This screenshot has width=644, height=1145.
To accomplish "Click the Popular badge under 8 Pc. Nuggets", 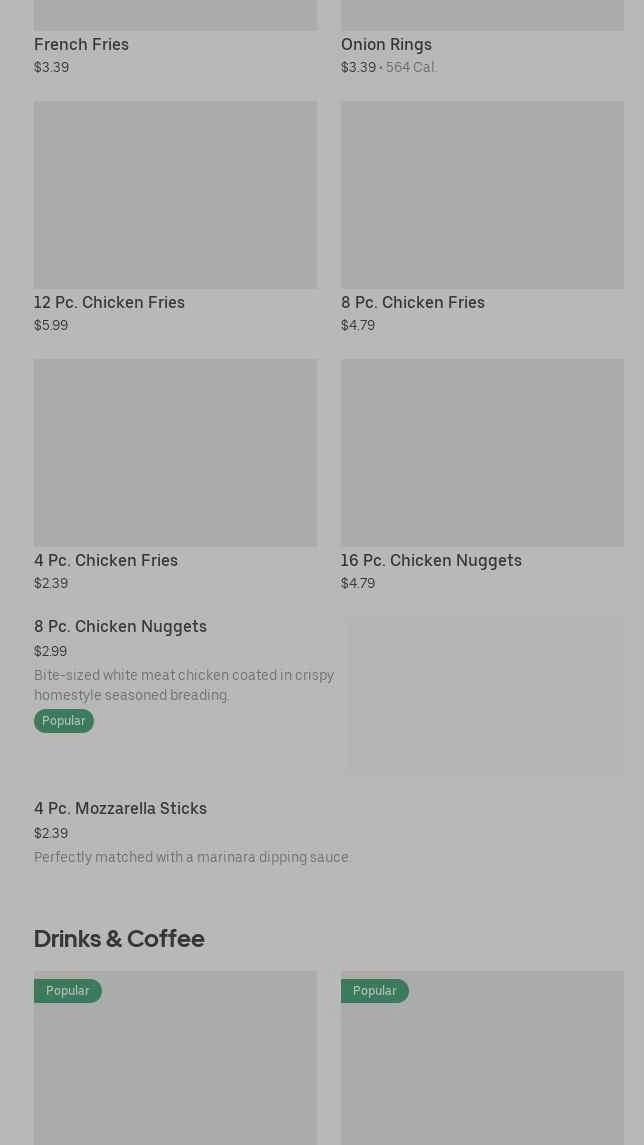I will point(64,721).
